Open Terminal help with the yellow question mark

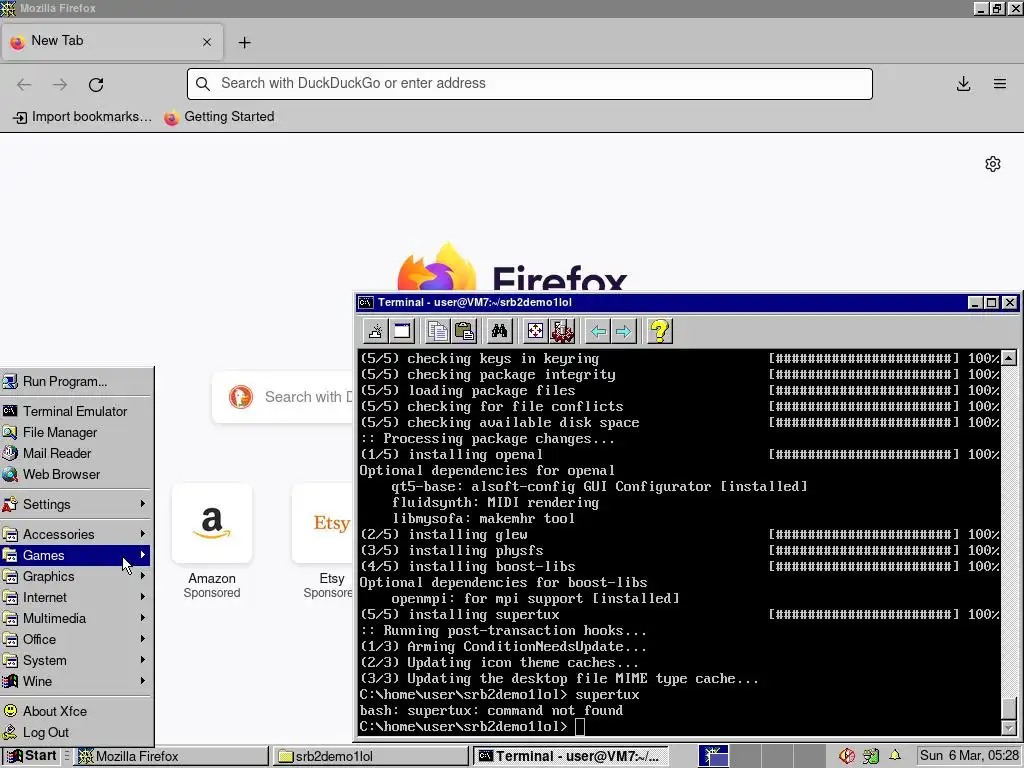[x=660, y=331]
